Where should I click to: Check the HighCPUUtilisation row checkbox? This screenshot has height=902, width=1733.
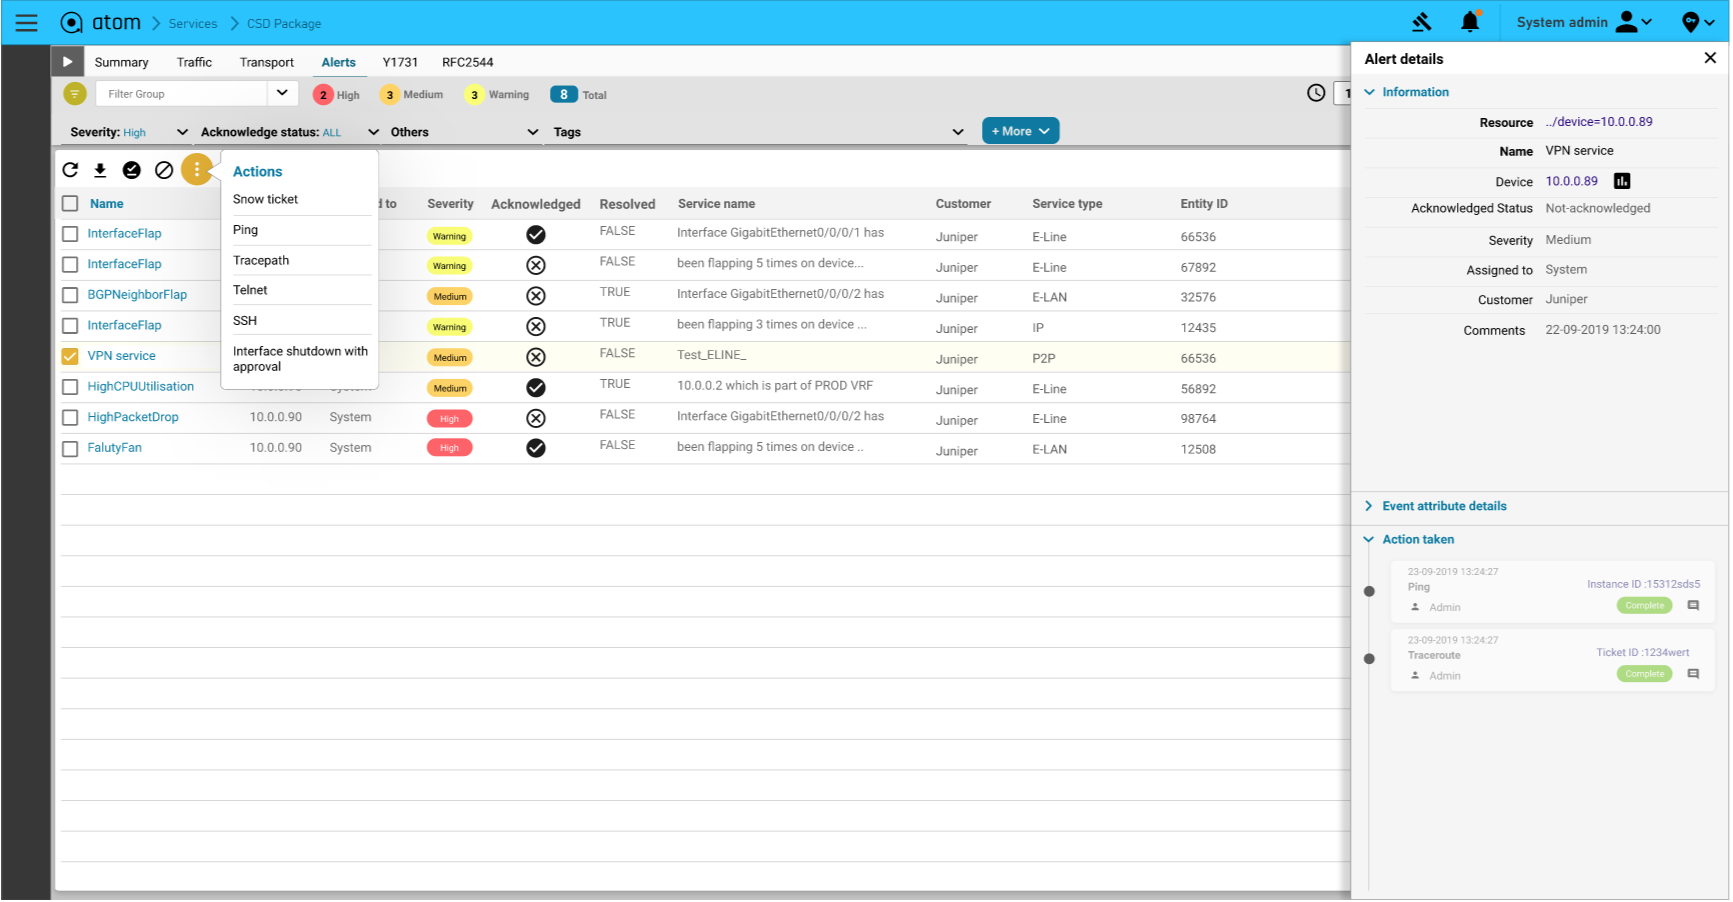70,387
